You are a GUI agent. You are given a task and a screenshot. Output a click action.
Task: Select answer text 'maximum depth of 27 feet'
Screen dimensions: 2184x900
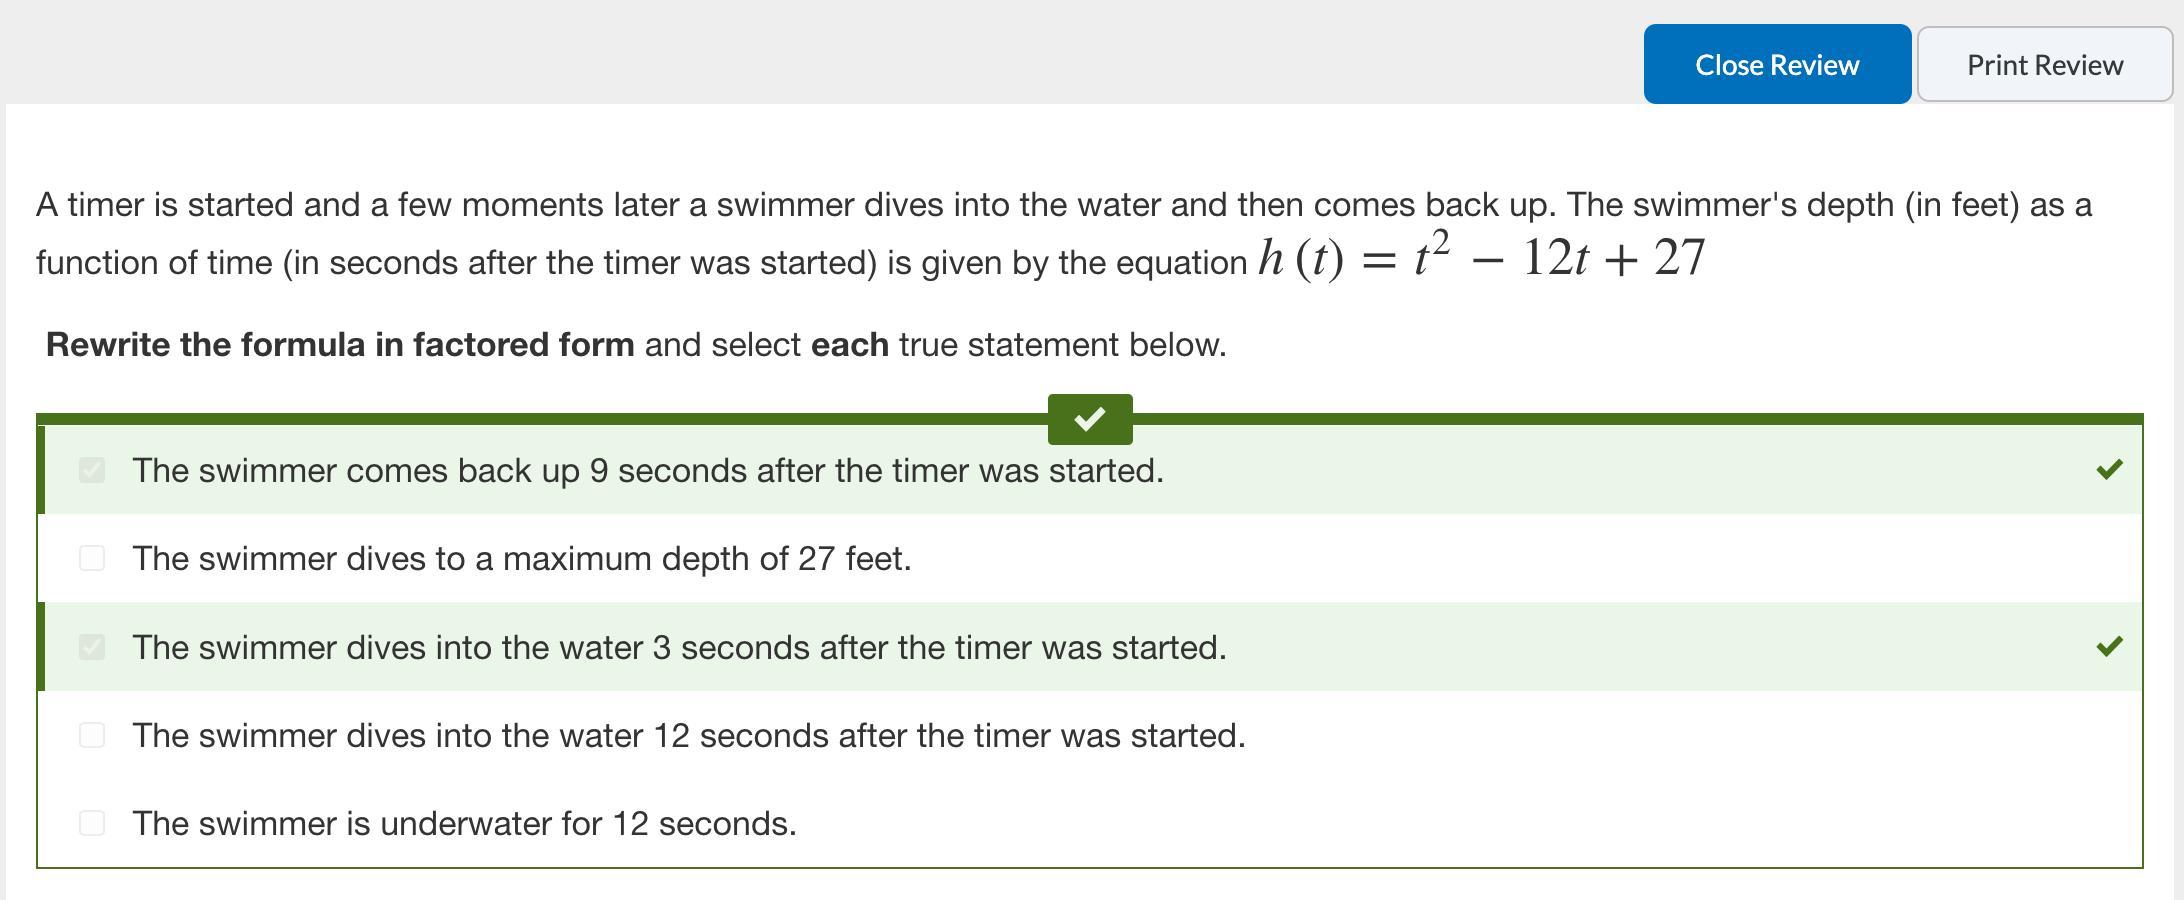(521, 558)
